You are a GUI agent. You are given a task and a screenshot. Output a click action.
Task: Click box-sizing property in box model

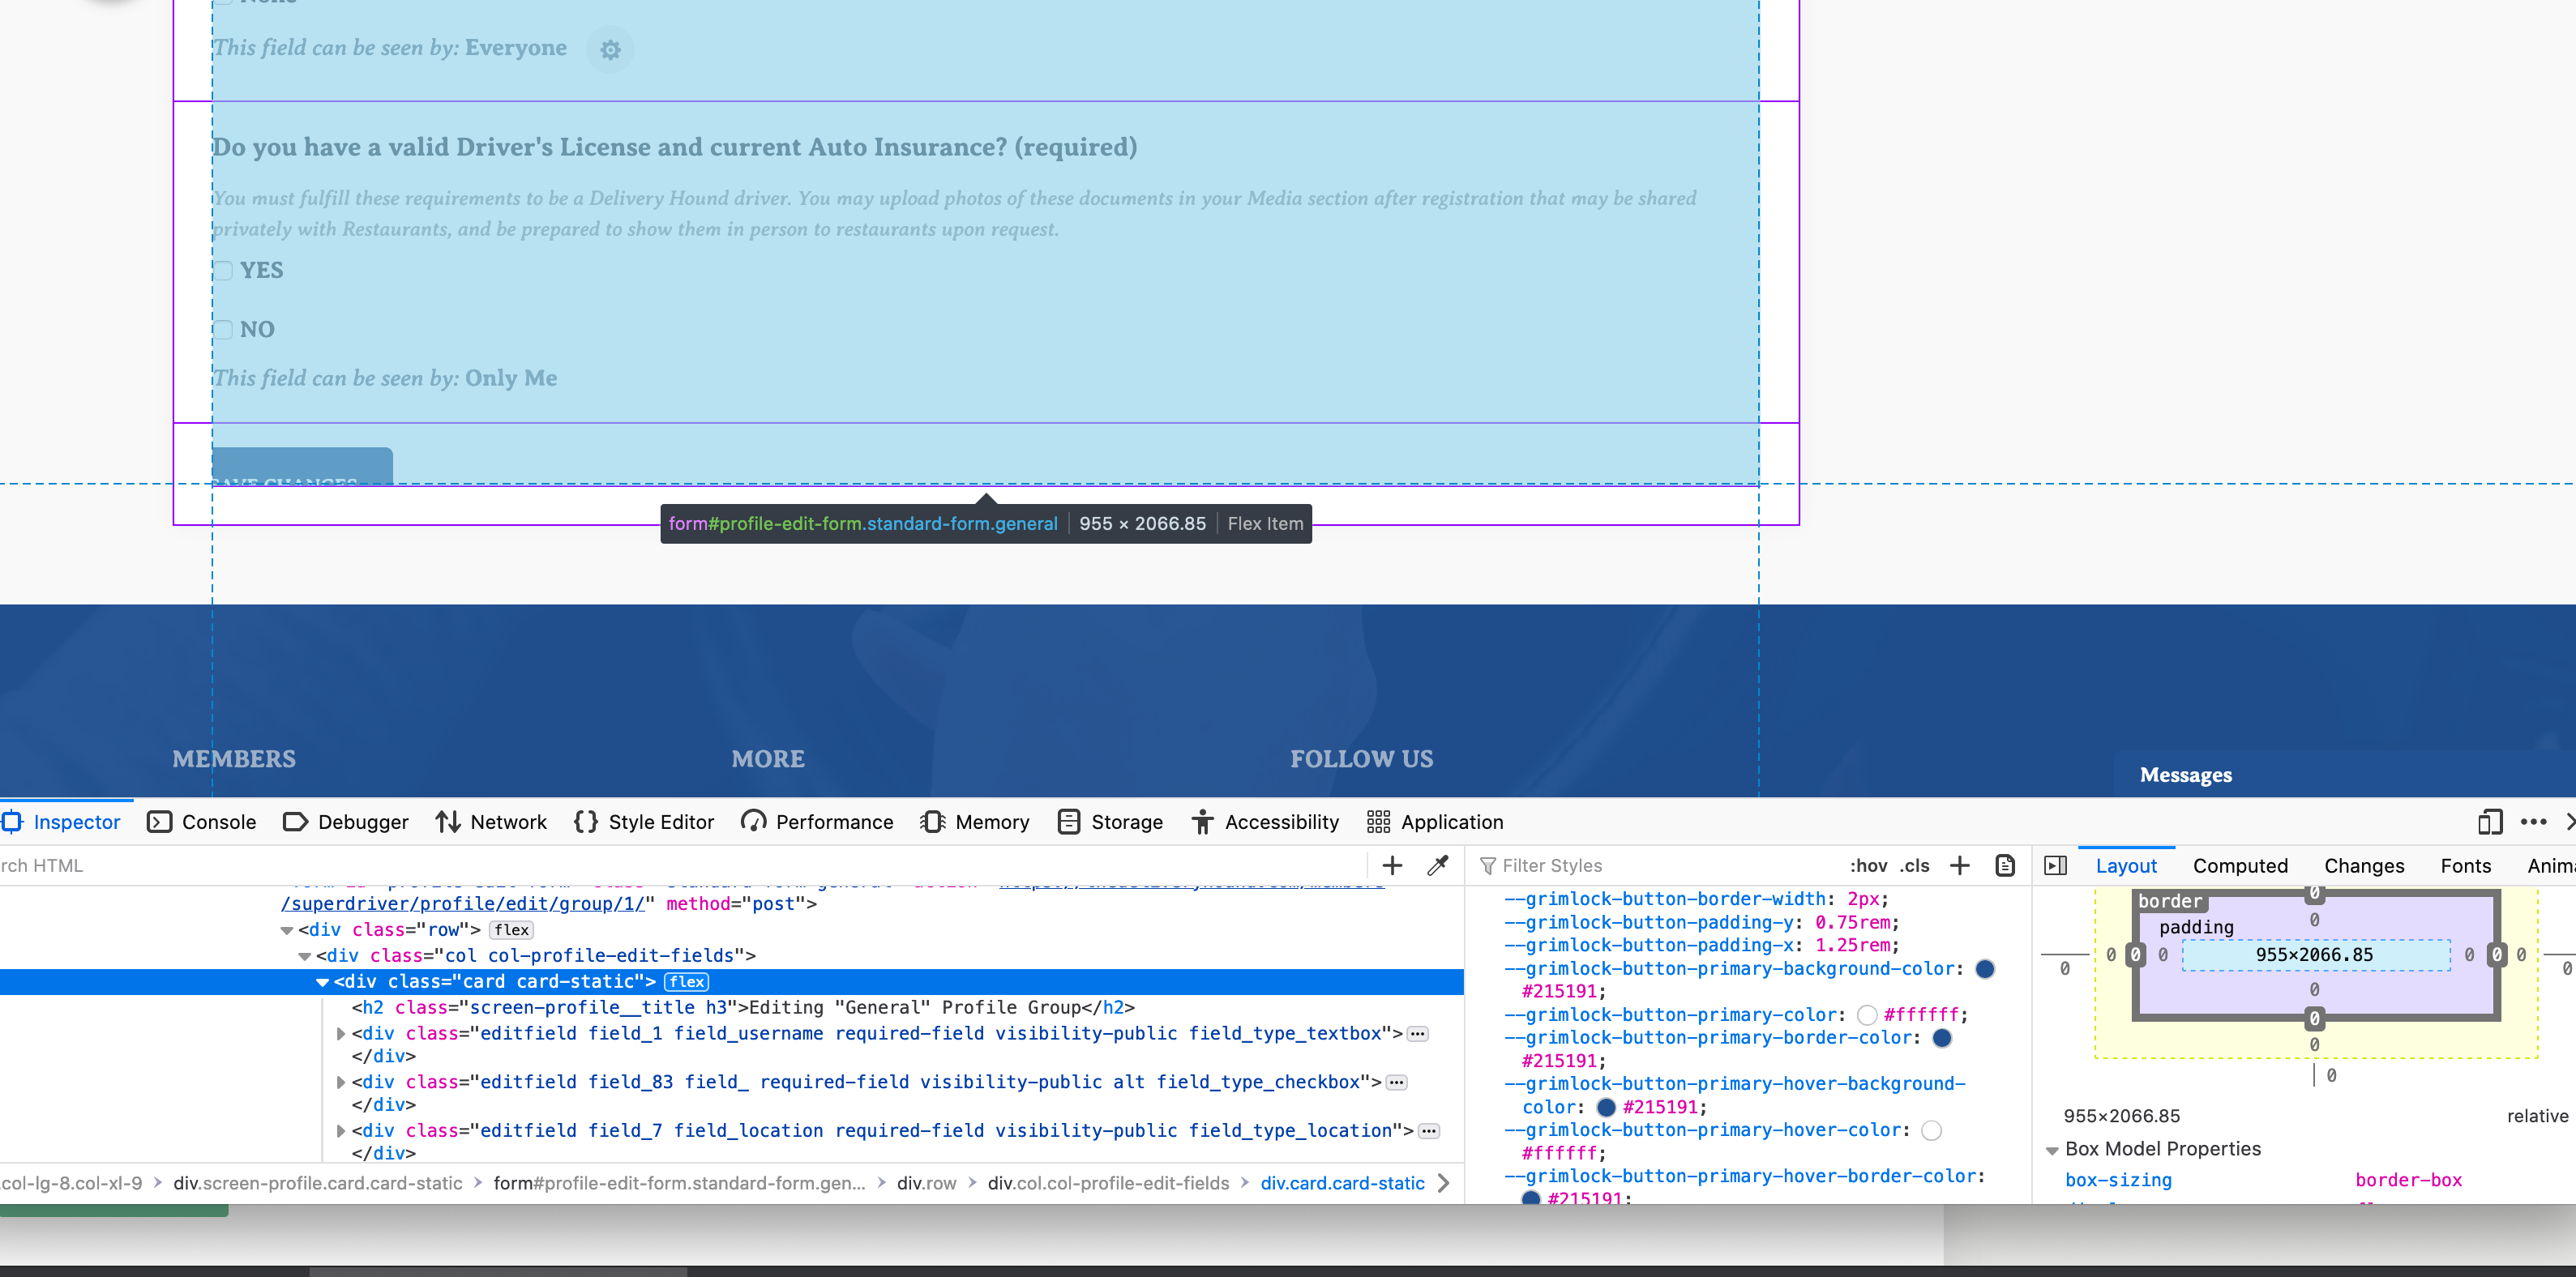point(2118,1180)
